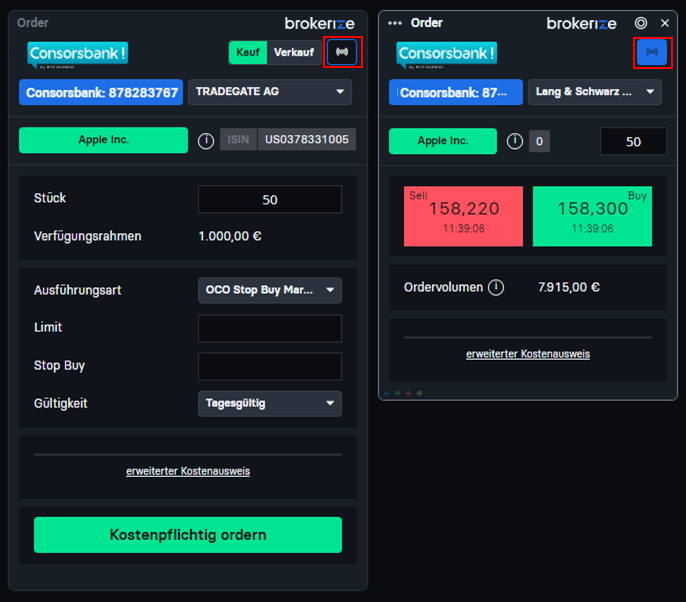Click truncated Consorsbank: 87... account button
This screenshot has height=602, width=686.
click(x=455, y=92)
